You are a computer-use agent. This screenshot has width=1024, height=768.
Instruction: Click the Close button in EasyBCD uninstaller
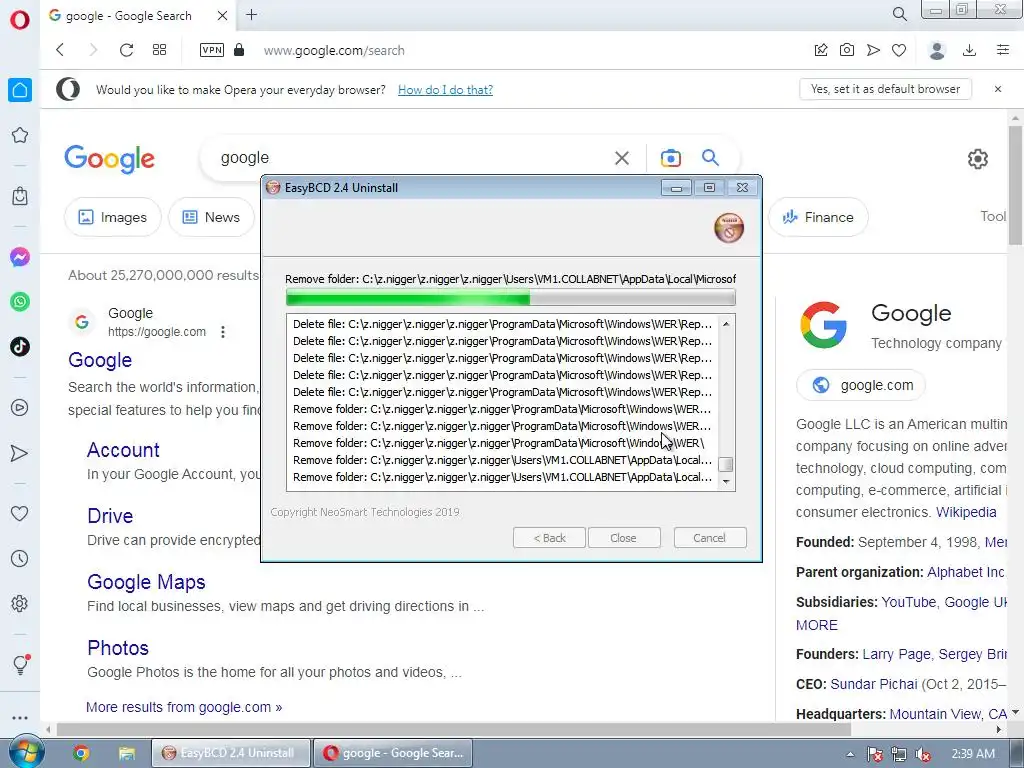click(x=624, y=538)
